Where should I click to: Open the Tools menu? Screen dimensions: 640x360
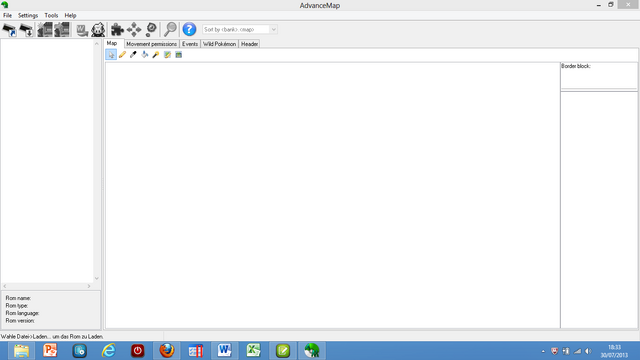(51, 15)
